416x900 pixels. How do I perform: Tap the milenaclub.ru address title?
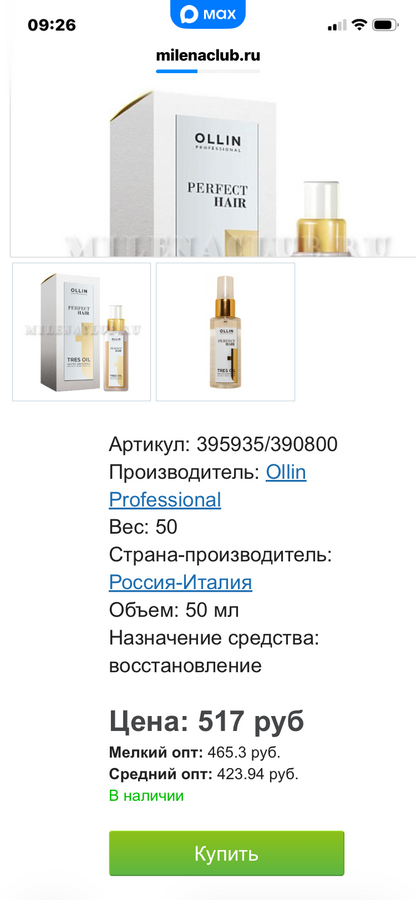pos(208,56)
